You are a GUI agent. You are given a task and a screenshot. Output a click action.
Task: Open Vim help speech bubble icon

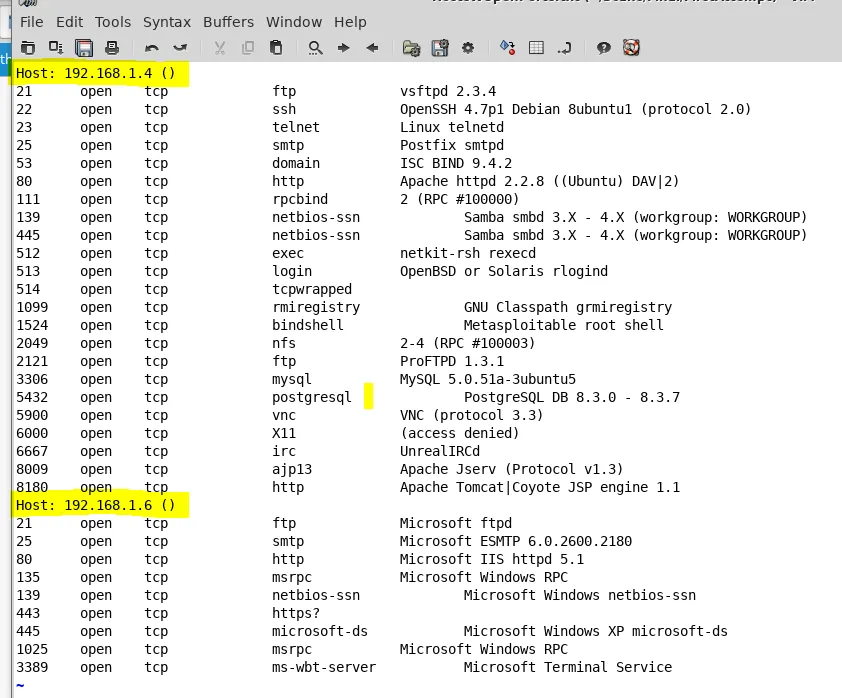click(x=604, y=48)
